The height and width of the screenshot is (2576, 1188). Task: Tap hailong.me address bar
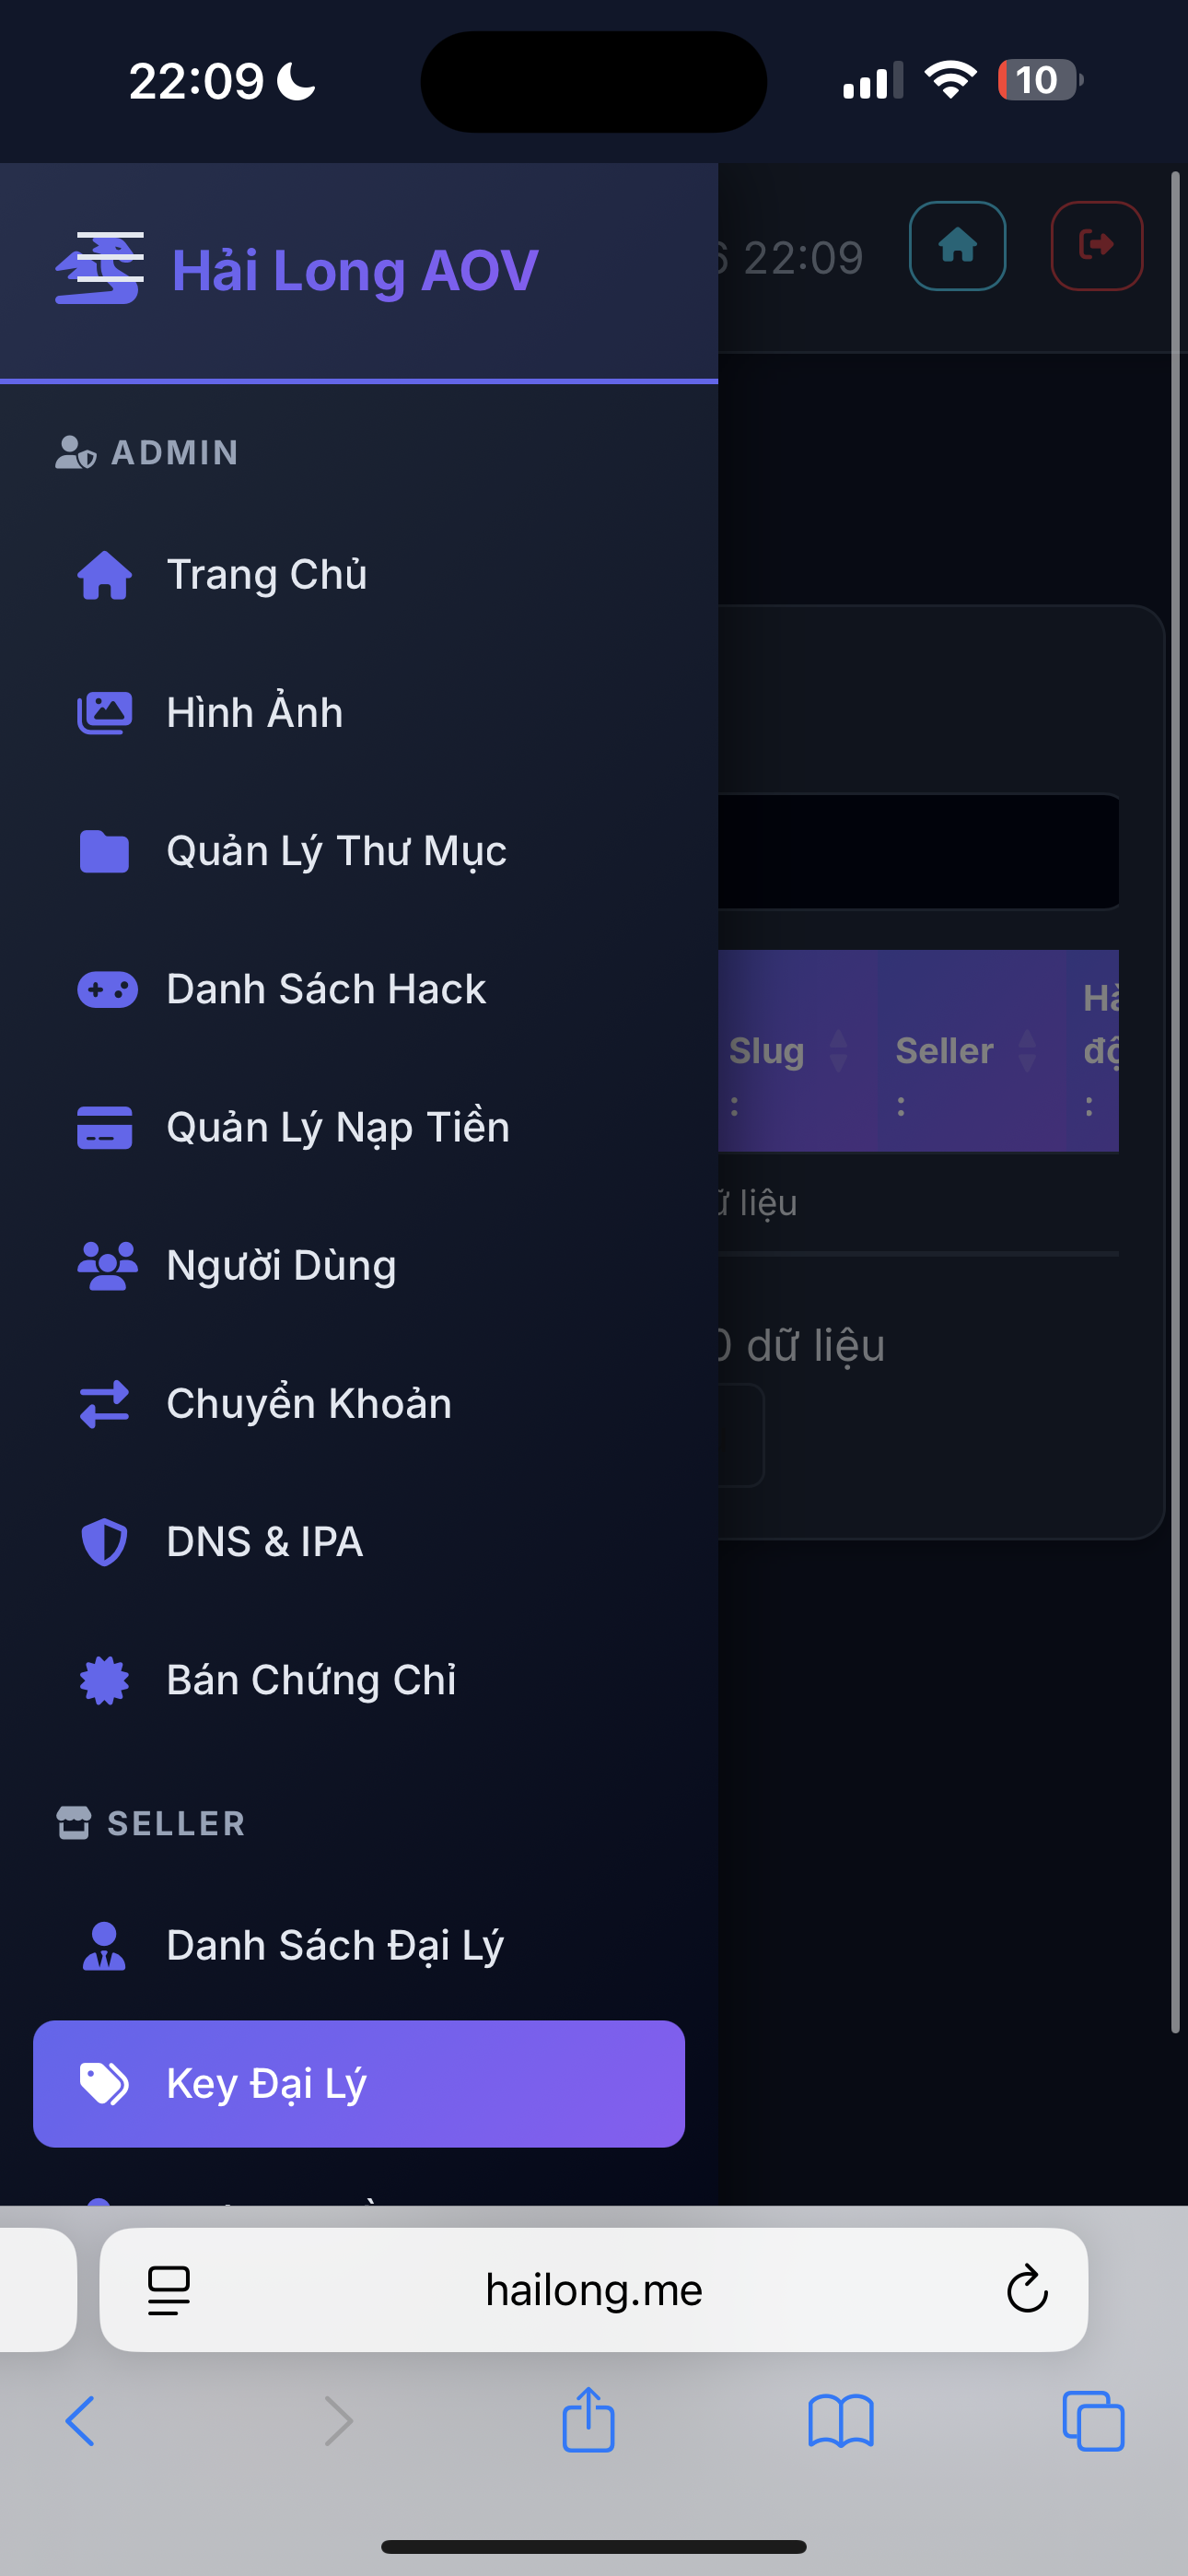(594, 2289)
